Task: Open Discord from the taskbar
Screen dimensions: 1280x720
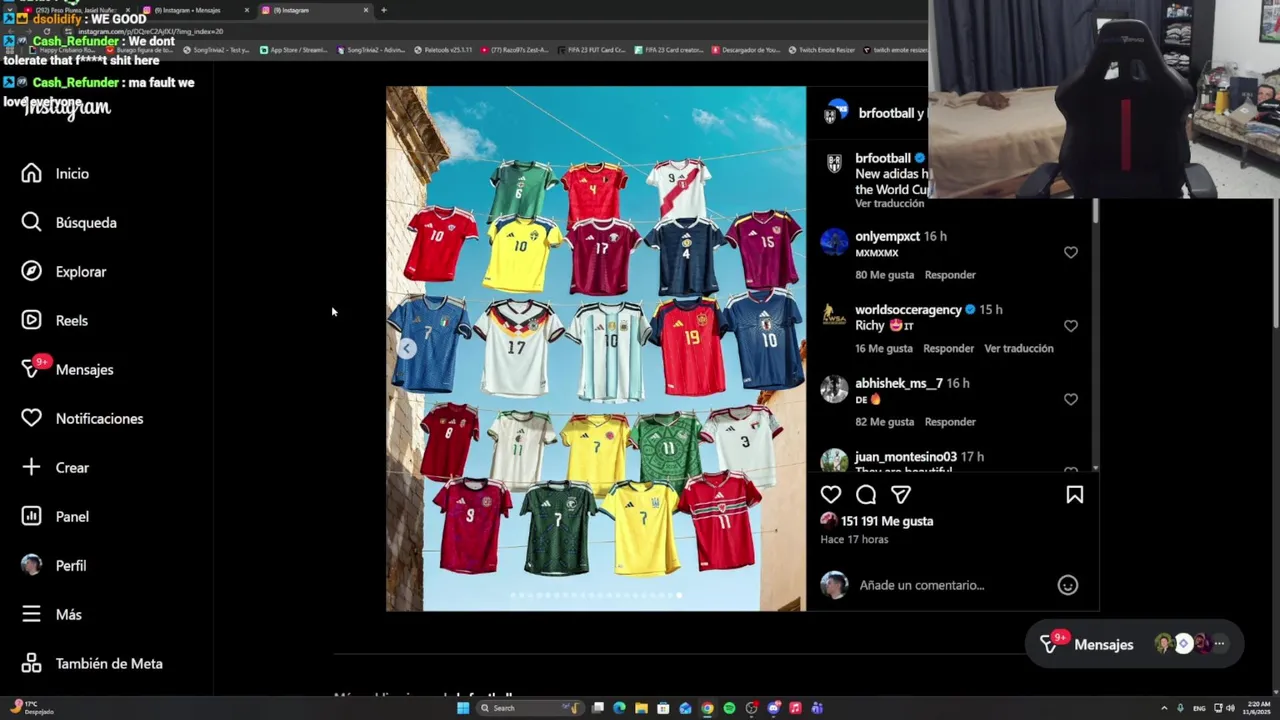Action: point(773,708)
